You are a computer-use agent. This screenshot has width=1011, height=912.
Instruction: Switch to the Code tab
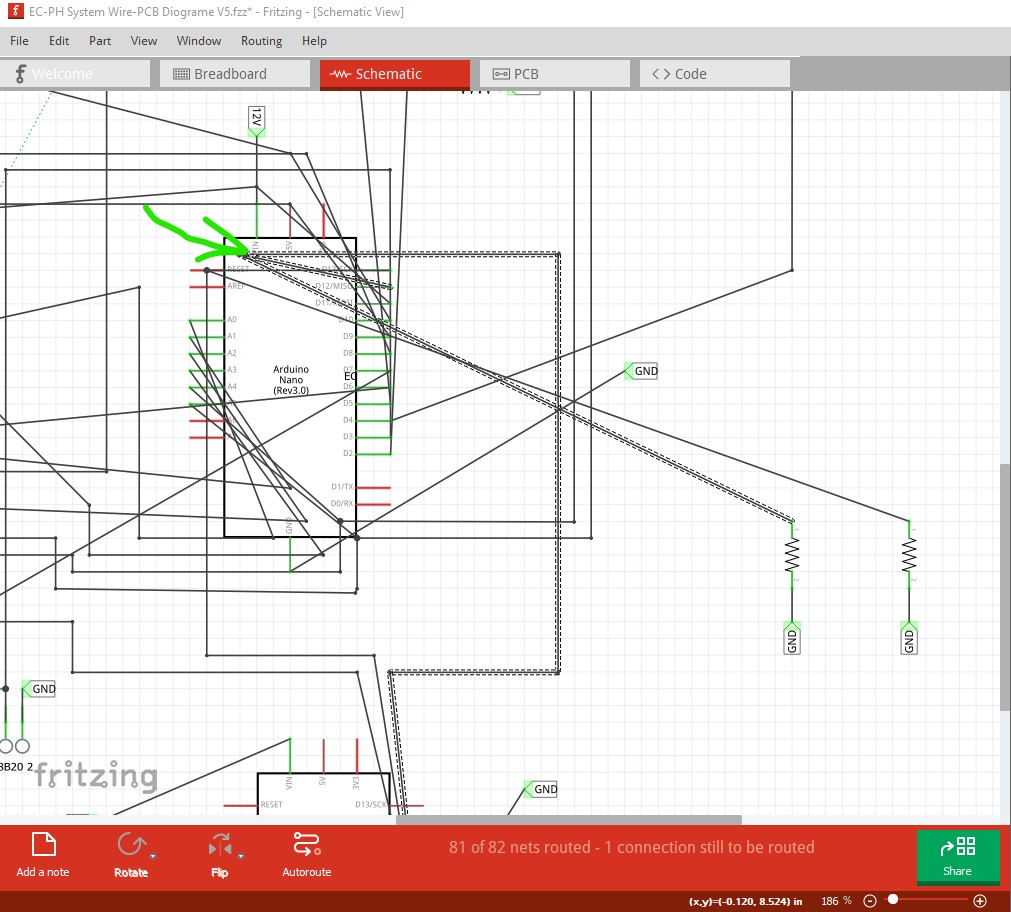(x=714, y=74)
